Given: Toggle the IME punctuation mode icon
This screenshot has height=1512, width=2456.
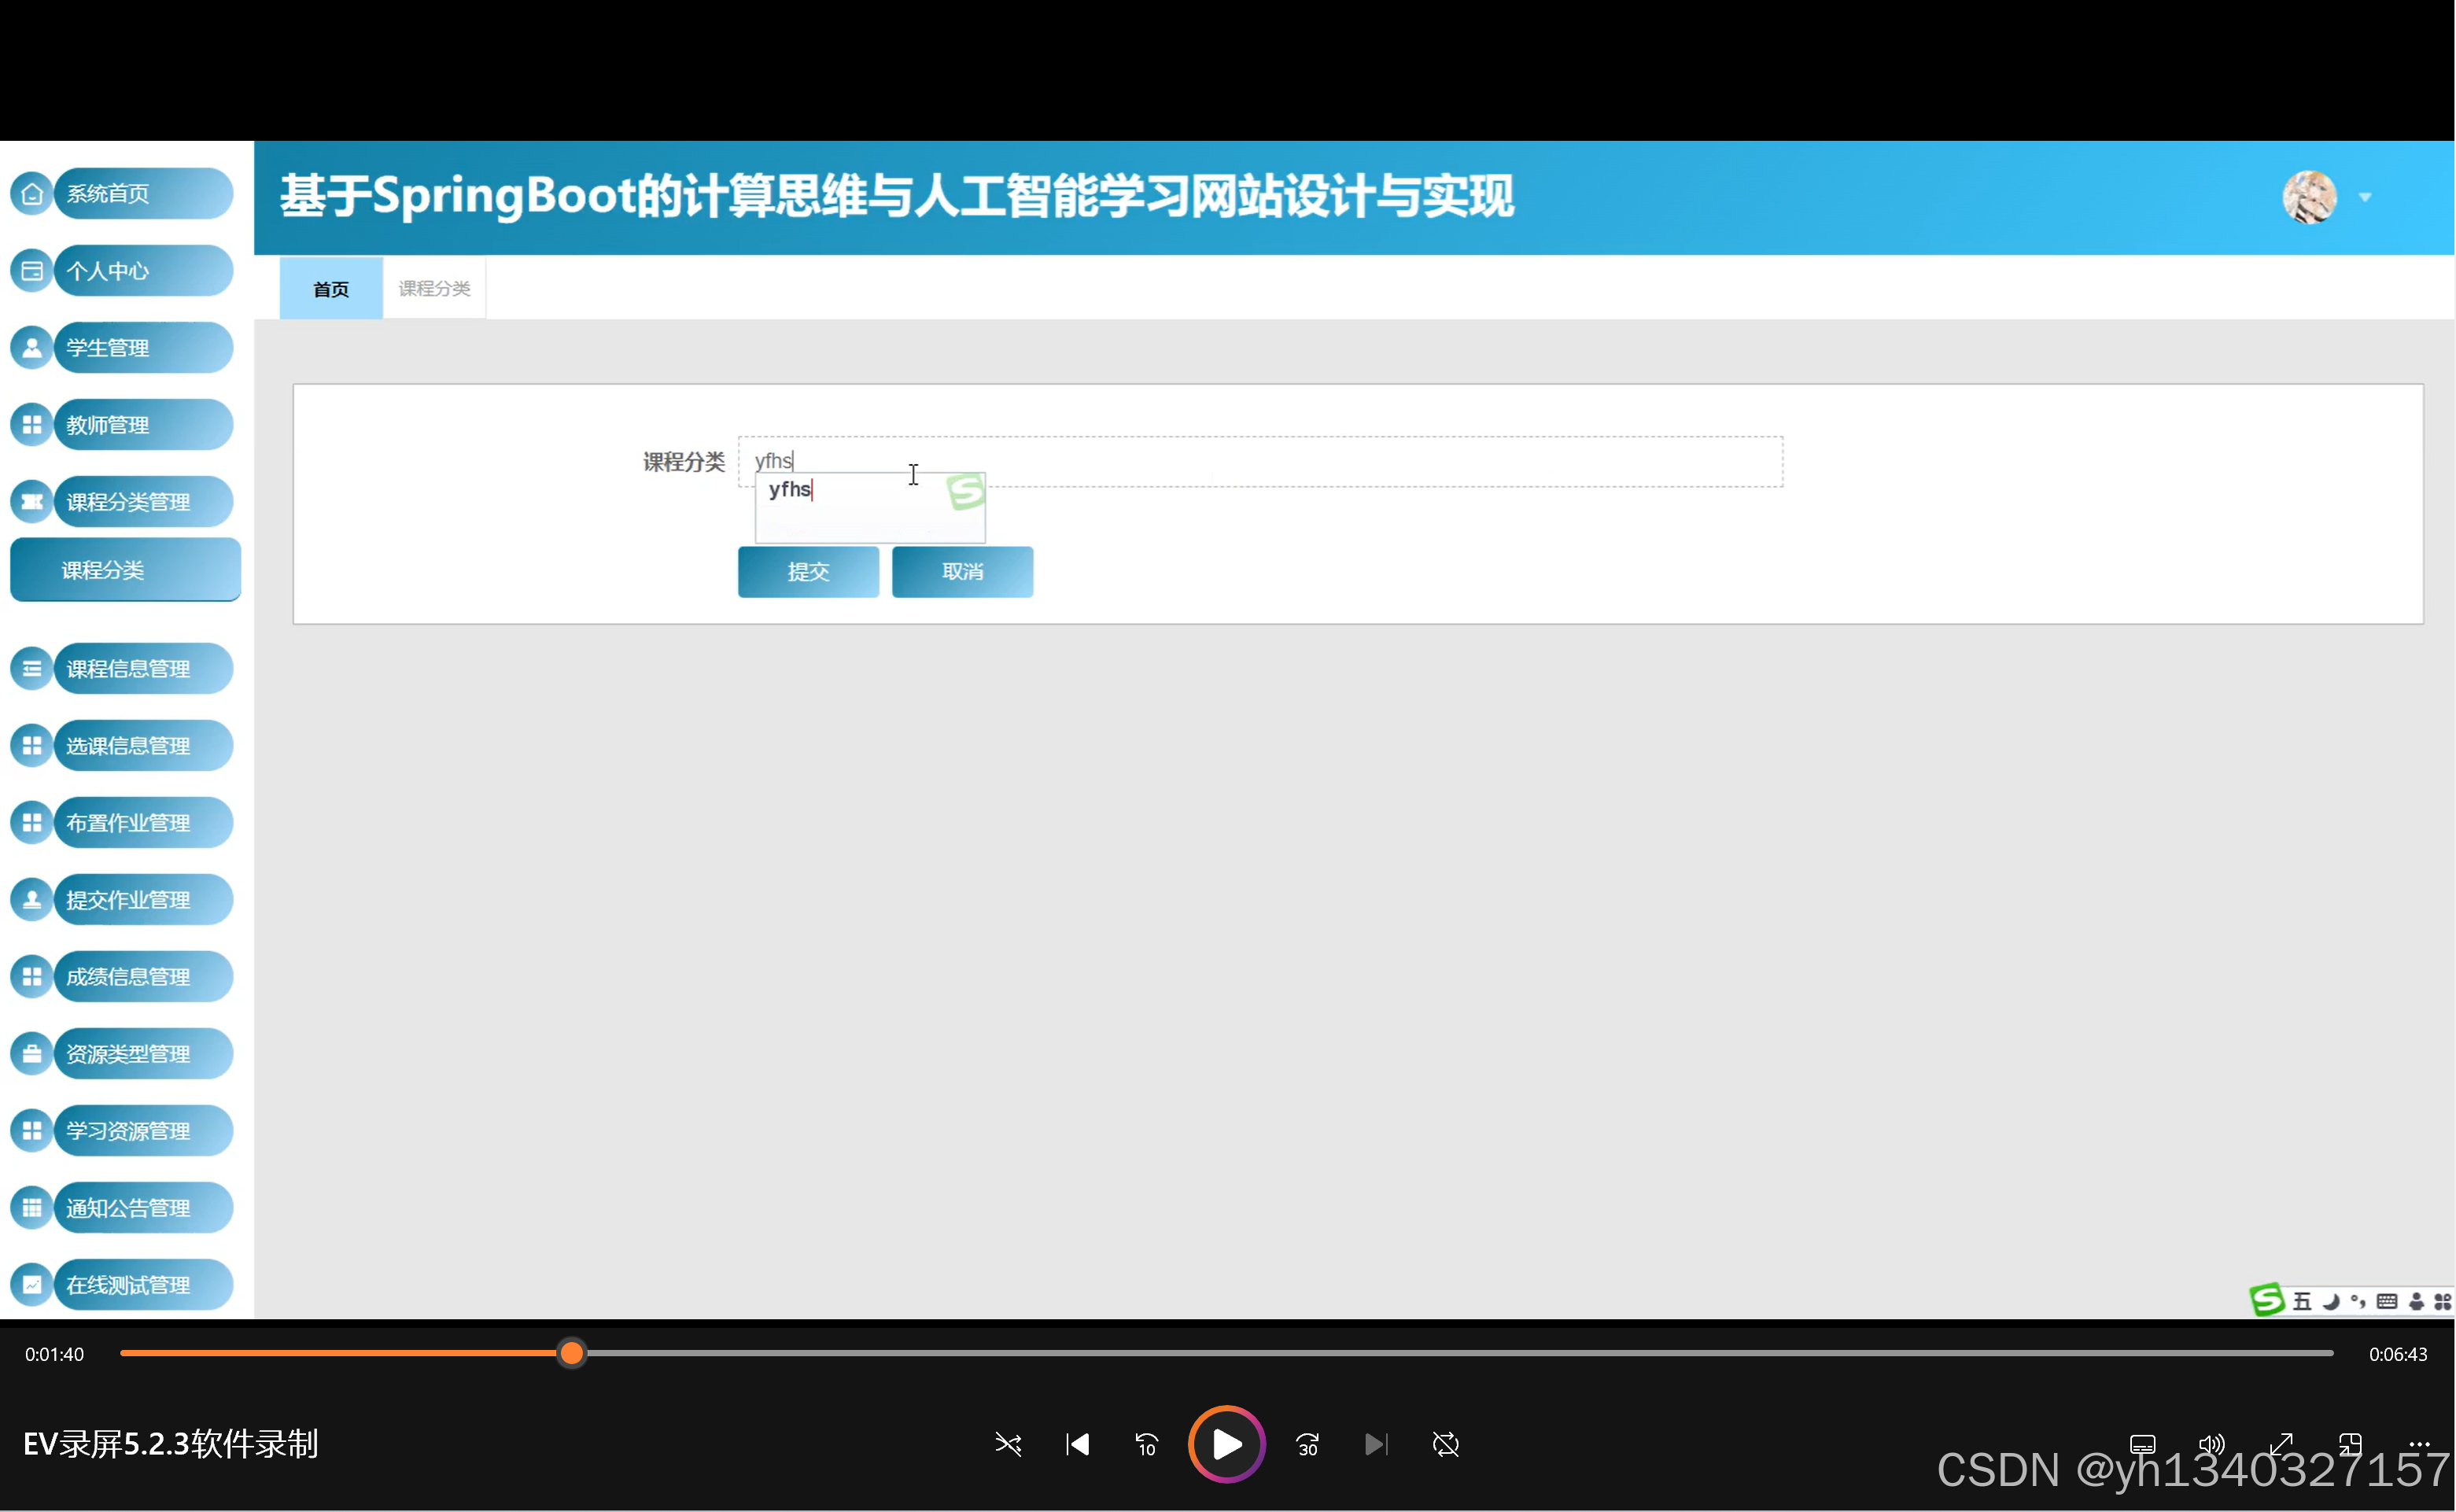Looking at the screenshot, I should (2358, 1301).
